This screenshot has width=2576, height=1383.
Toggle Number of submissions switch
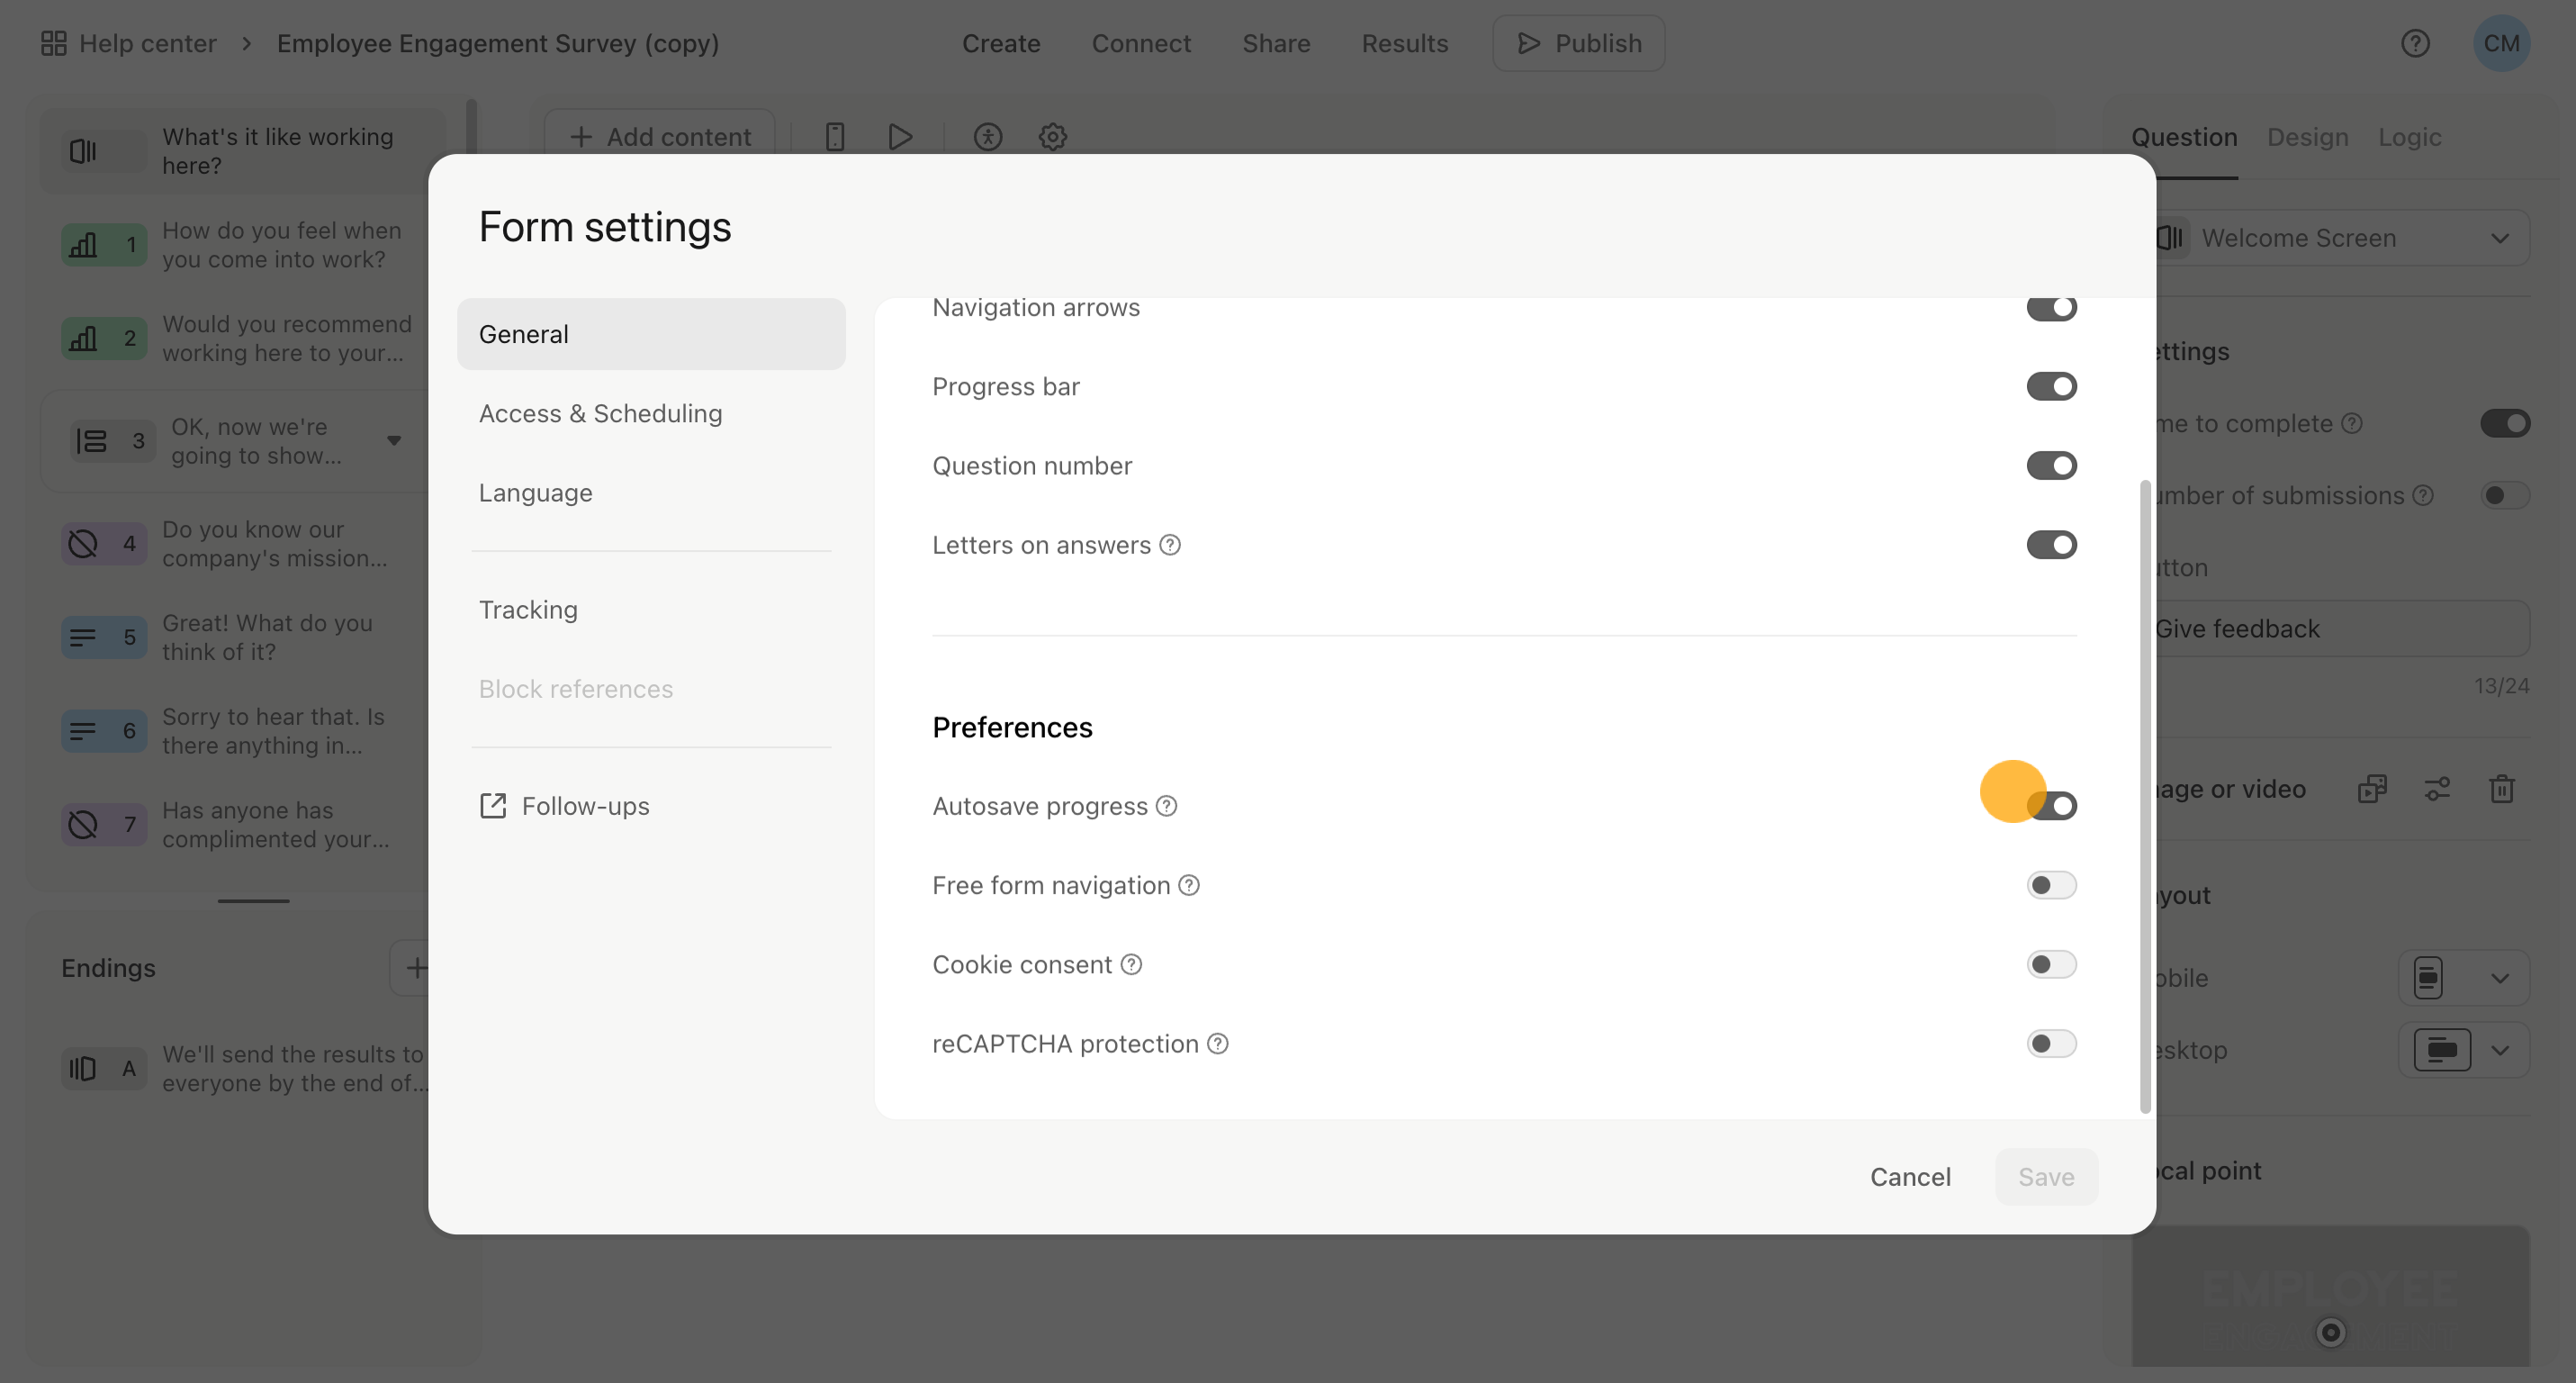[2504, 495]
